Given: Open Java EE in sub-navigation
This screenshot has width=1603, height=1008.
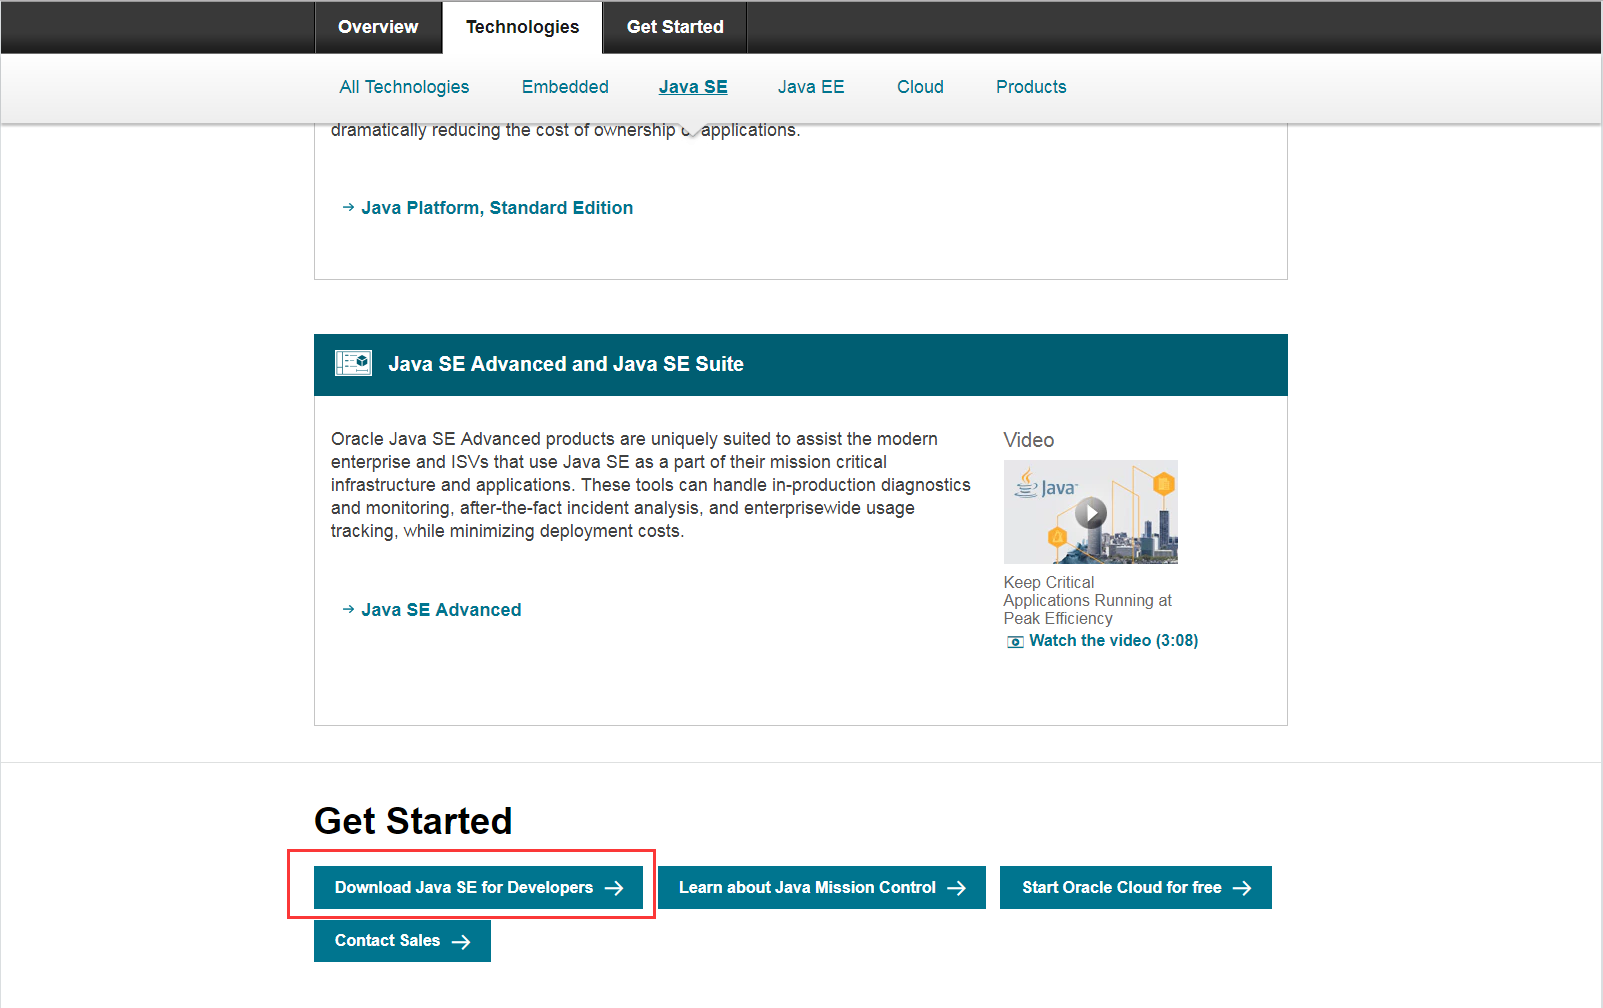Looking at the screenshot, I should (811, 87).
